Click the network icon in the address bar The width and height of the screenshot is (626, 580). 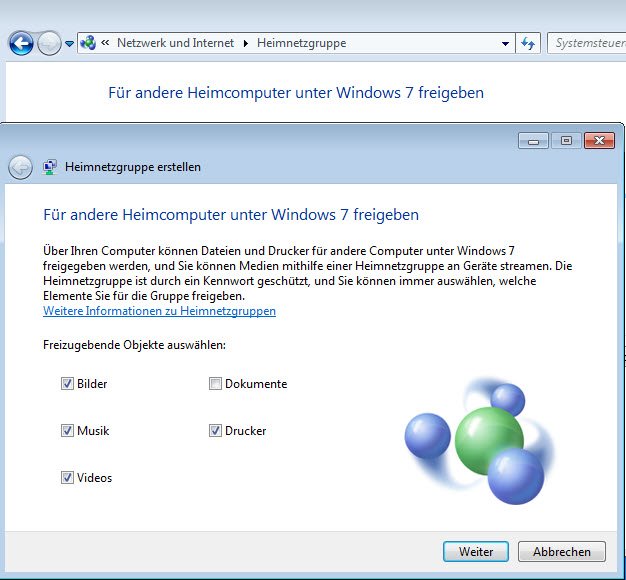88,43
